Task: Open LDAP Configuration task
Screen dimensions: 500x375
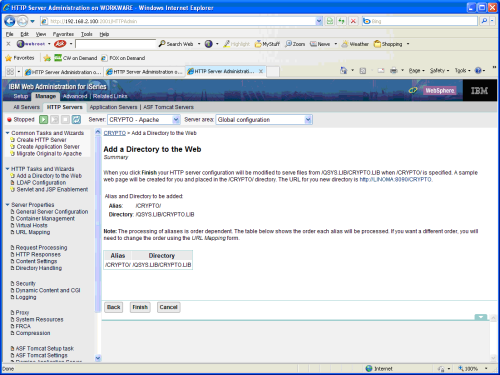Action: tap(41, 183)
